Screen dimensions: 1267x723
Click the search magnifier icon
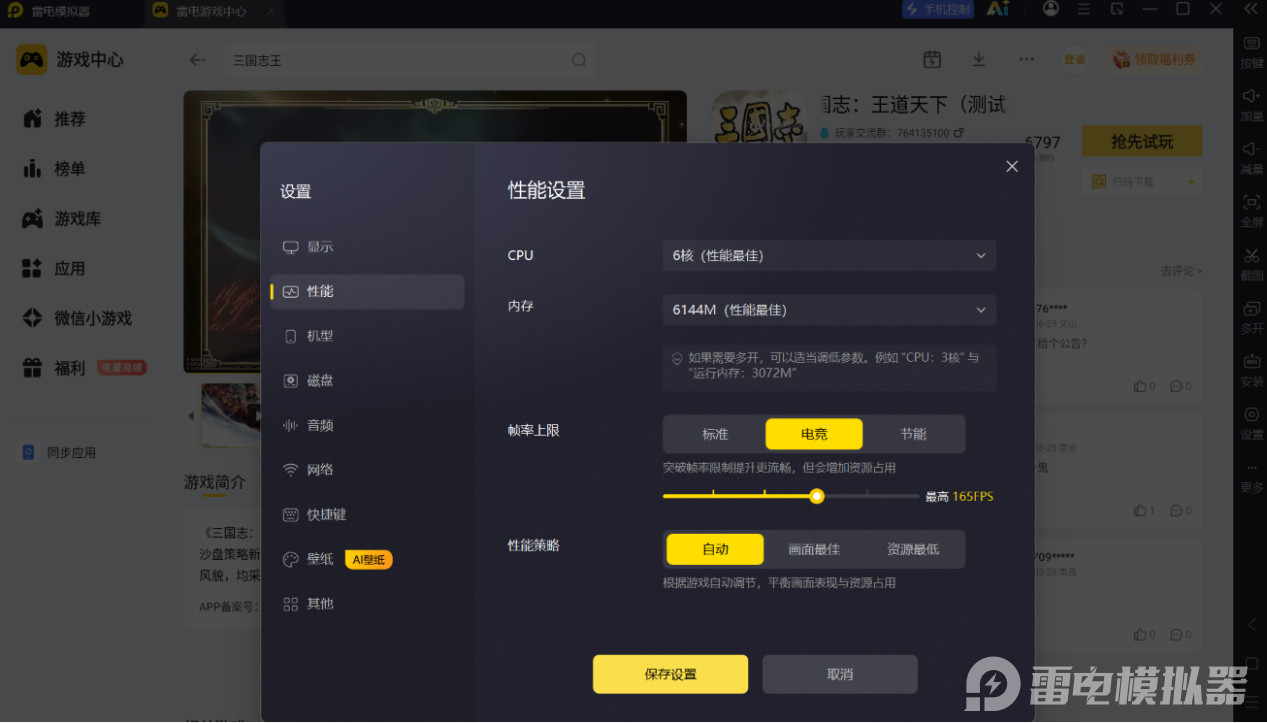[579, 60]
